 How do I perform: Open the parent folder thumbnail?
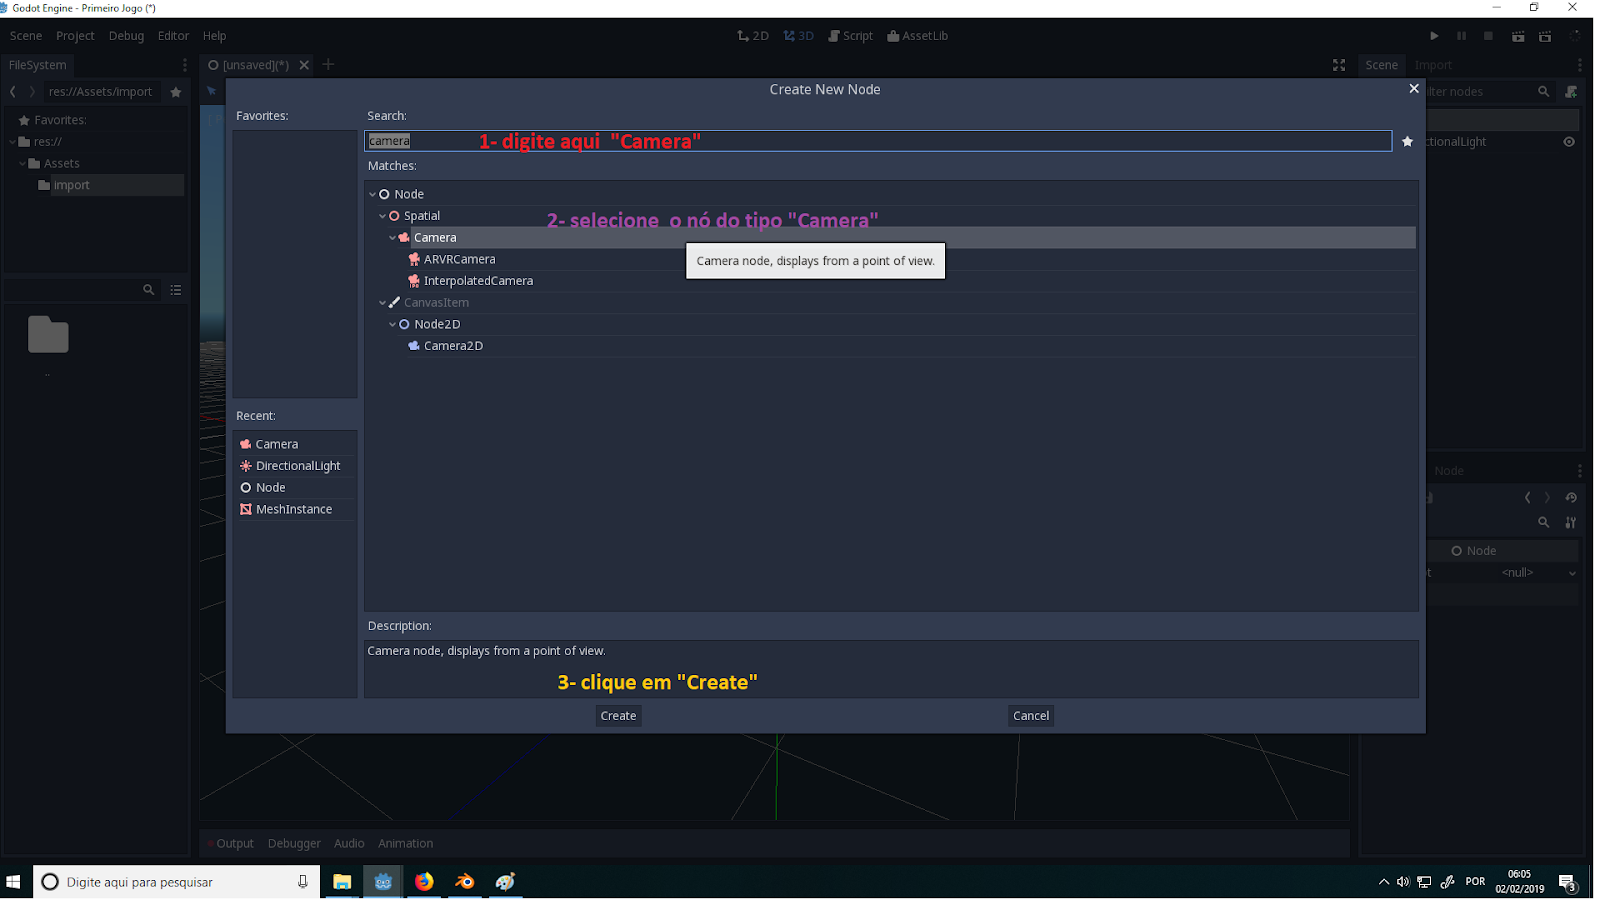click(48, 335)
